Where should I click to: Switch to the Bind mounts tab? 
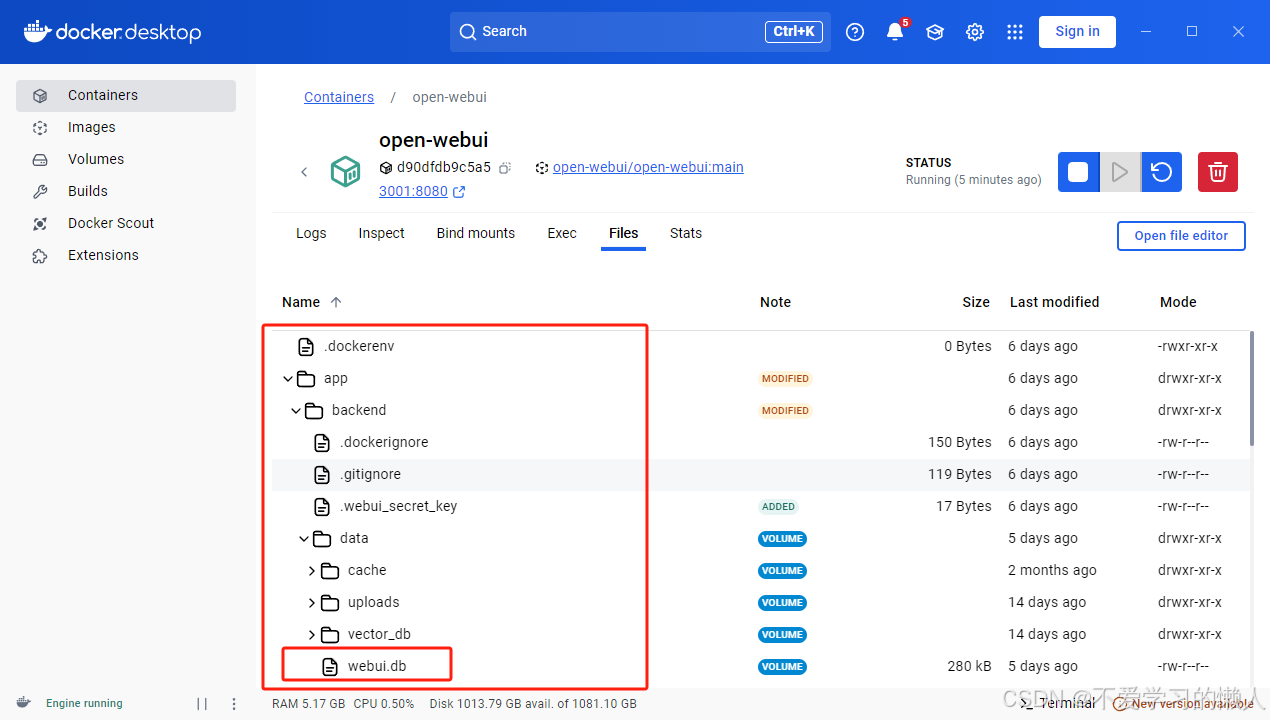point(476,233)
